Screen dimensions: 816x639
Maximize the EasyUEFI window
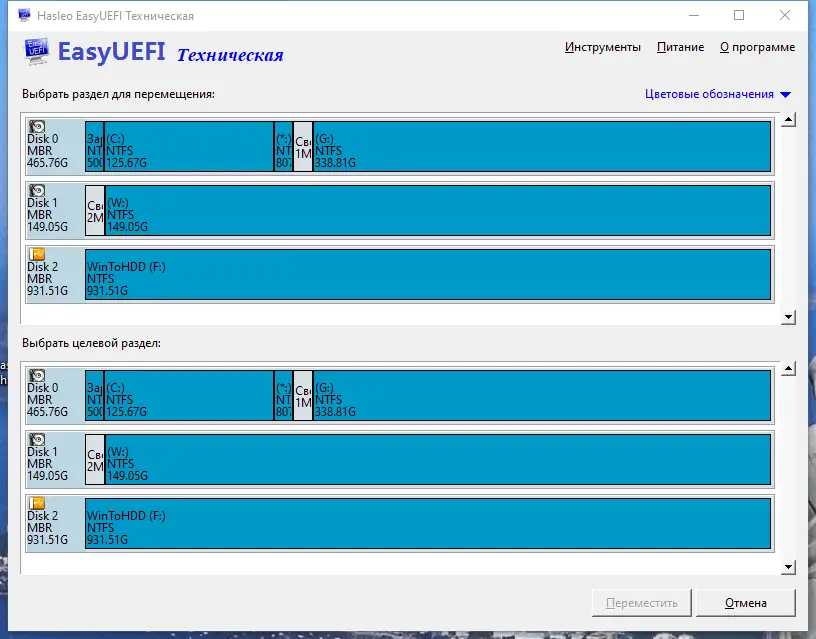pyautogui.click(x=739, y=16)
